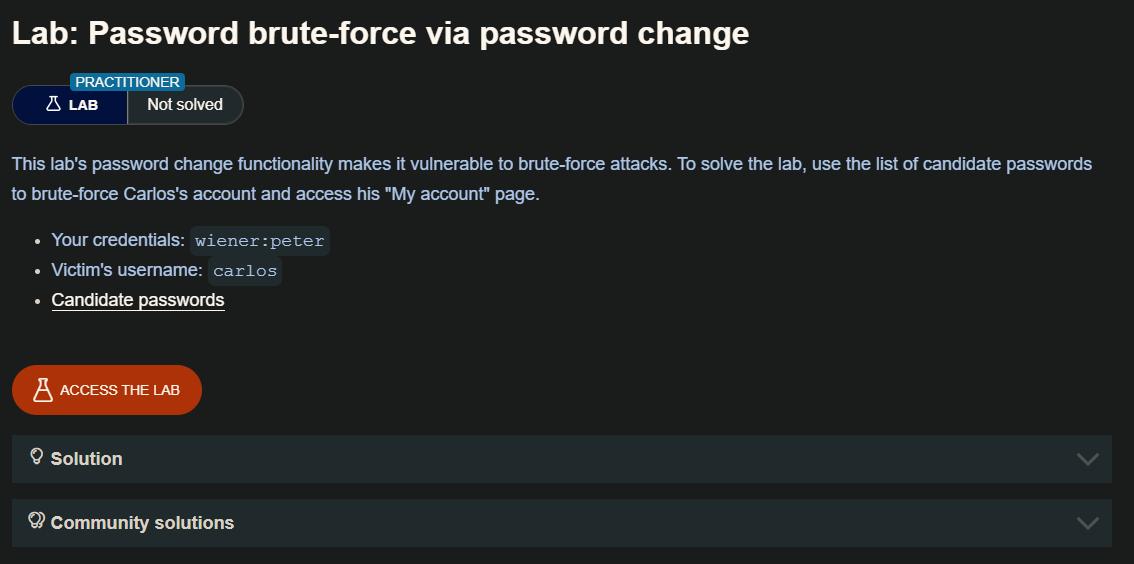Screen dimensions: 1134x564
Task: Open the Solution section header text
Action: click(86, 459)
